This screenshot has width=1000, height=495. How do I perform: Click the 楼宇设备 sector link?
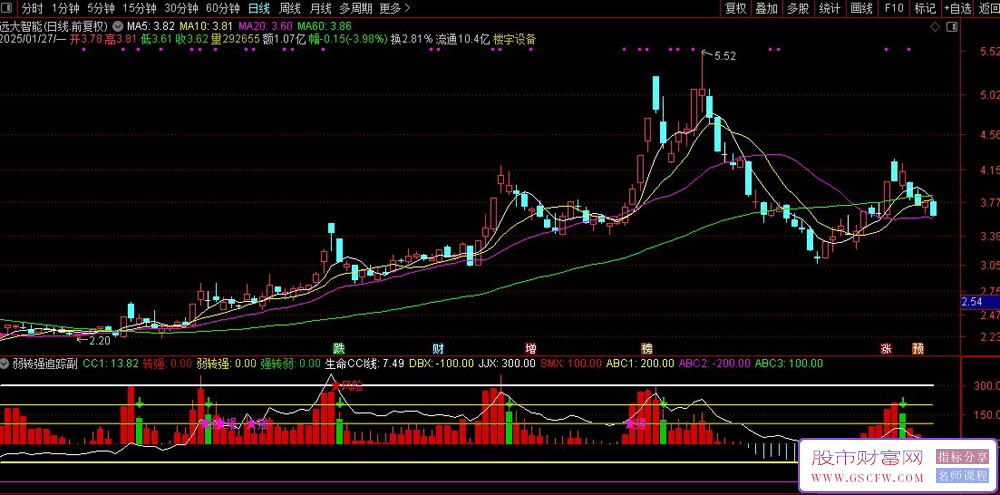point(514,39)
